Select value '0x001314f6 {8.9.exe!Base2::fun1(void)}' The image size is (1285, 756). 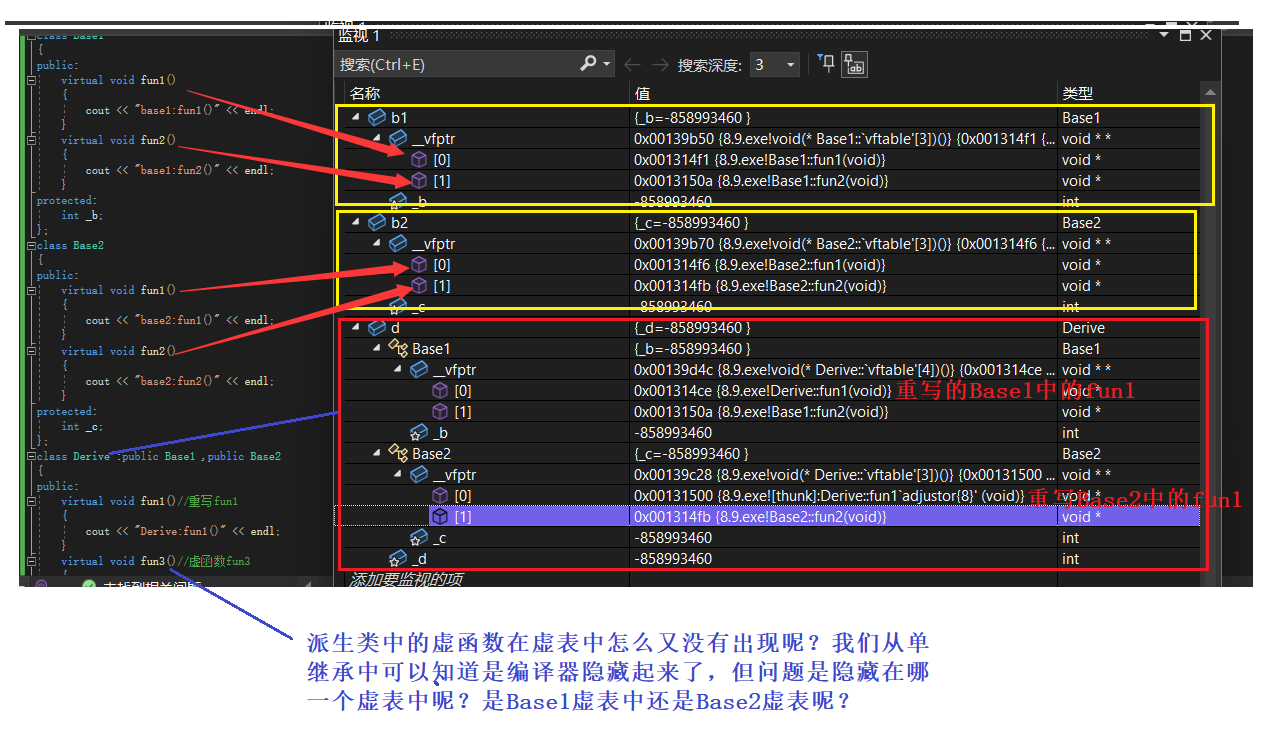(760, 265)
